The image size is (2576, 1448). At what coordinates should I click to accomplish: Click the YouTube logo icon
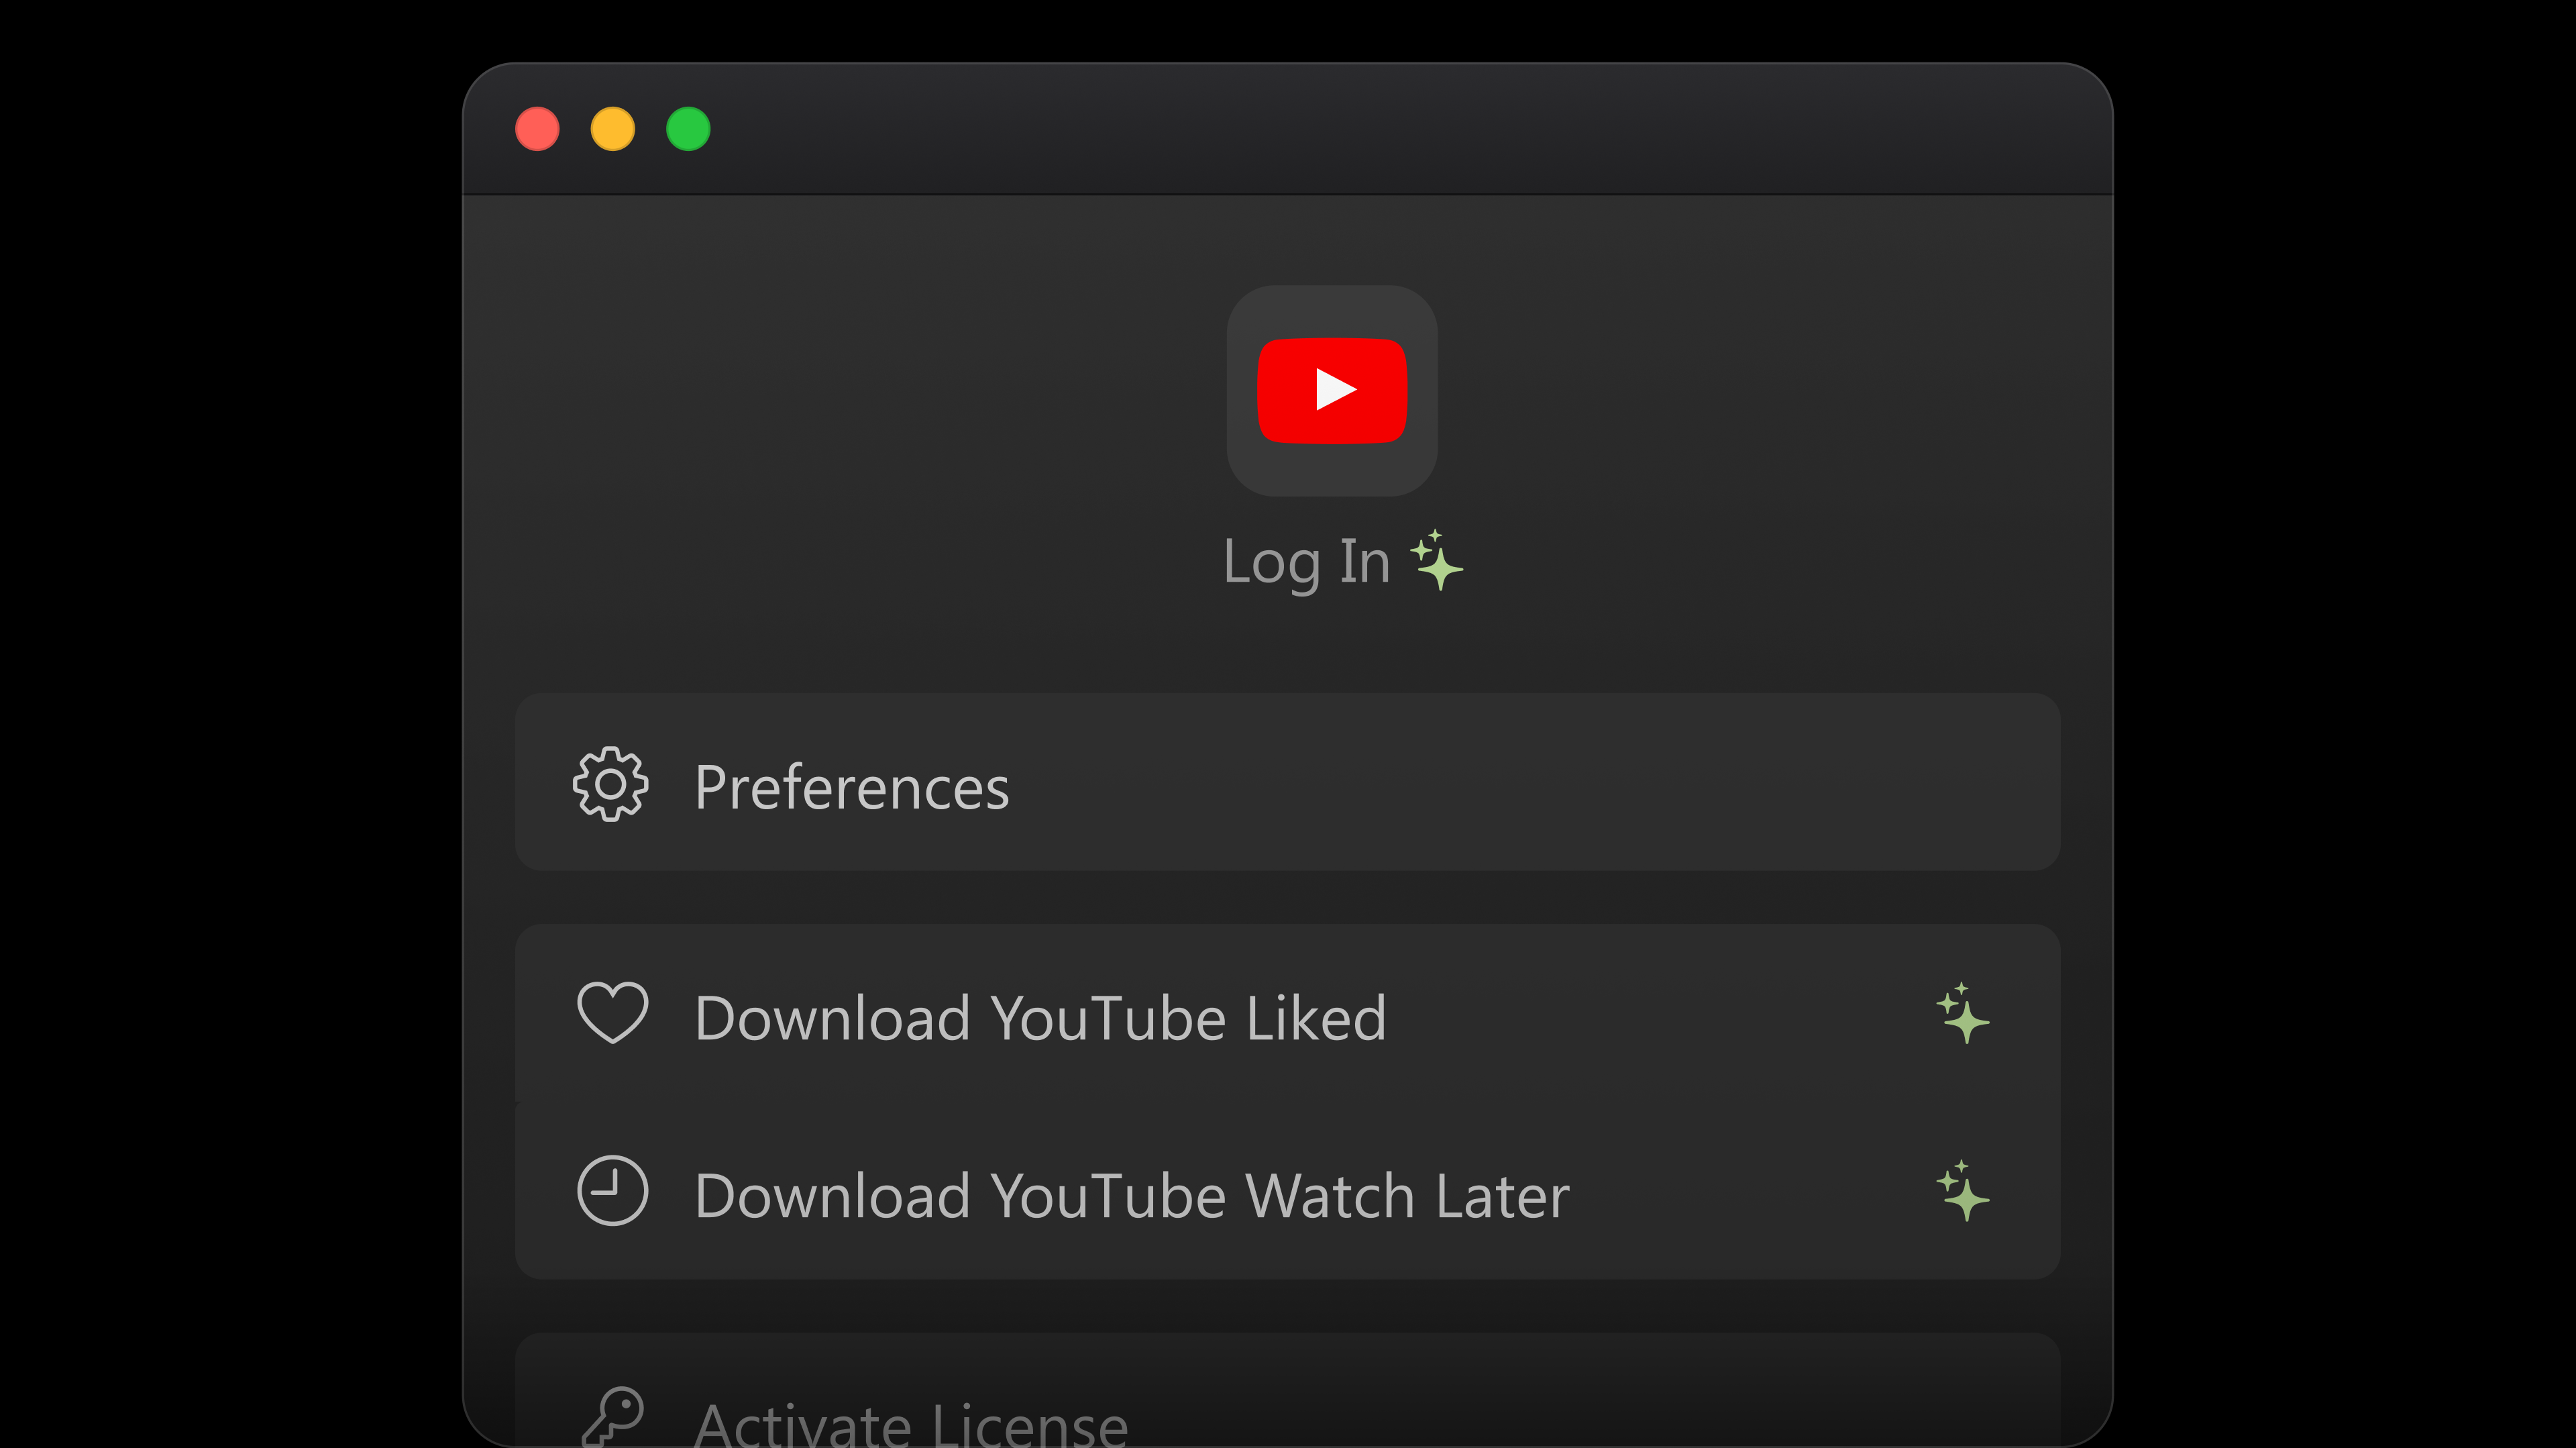pyautogui.click(x=1332, y=390)
